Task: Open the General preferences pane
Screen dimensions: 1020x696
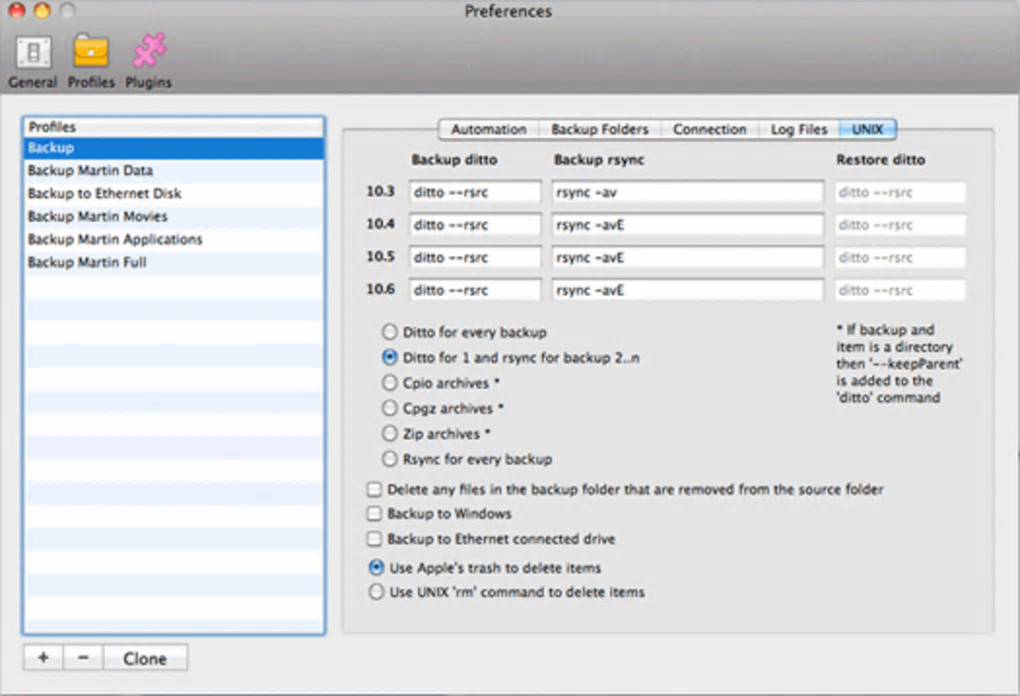Action: pyautogui.click(x=33, y=62)
